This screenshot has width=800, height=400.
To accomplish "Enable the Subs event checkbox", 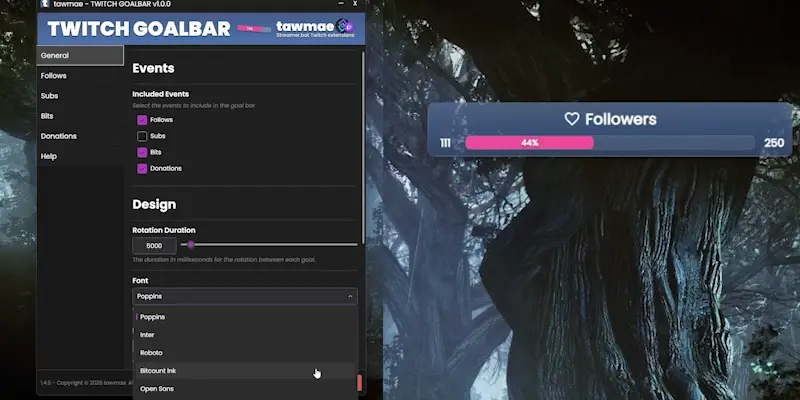I will (x=142, y=136).
